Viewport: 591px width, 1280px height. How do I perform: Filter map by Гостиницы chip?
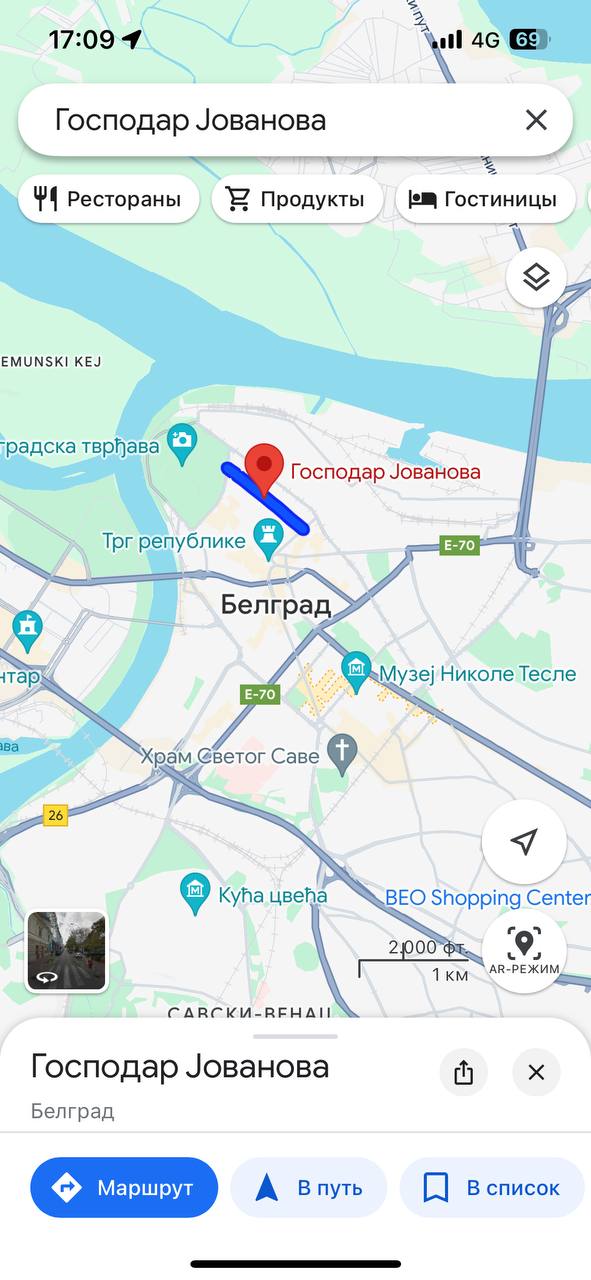[x=486, y=199]
